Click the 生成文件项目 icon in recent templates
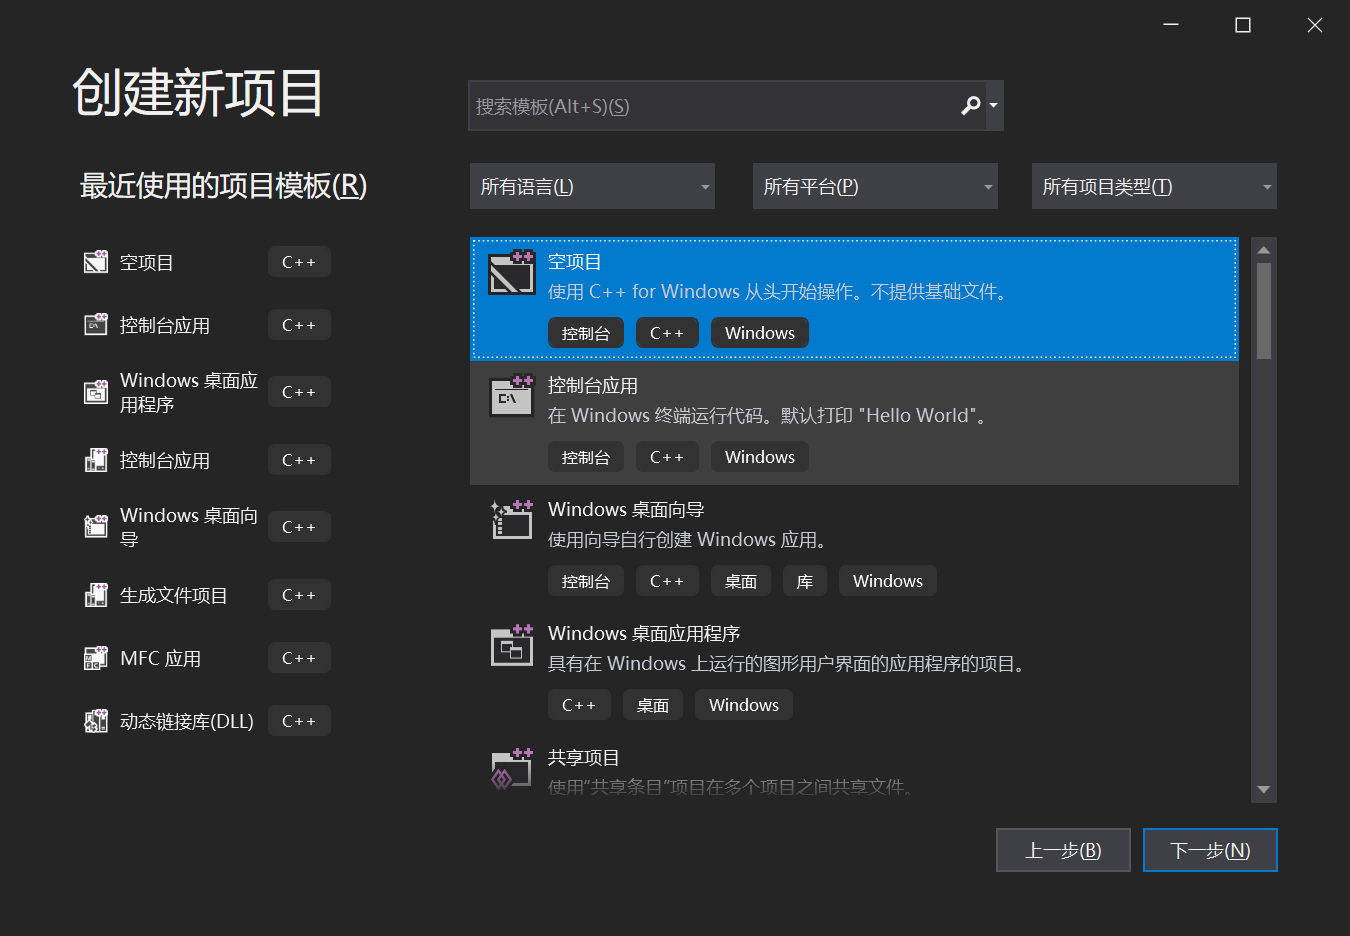The height and width of the screenshot is (936, 1350). (x=96, y=595)
